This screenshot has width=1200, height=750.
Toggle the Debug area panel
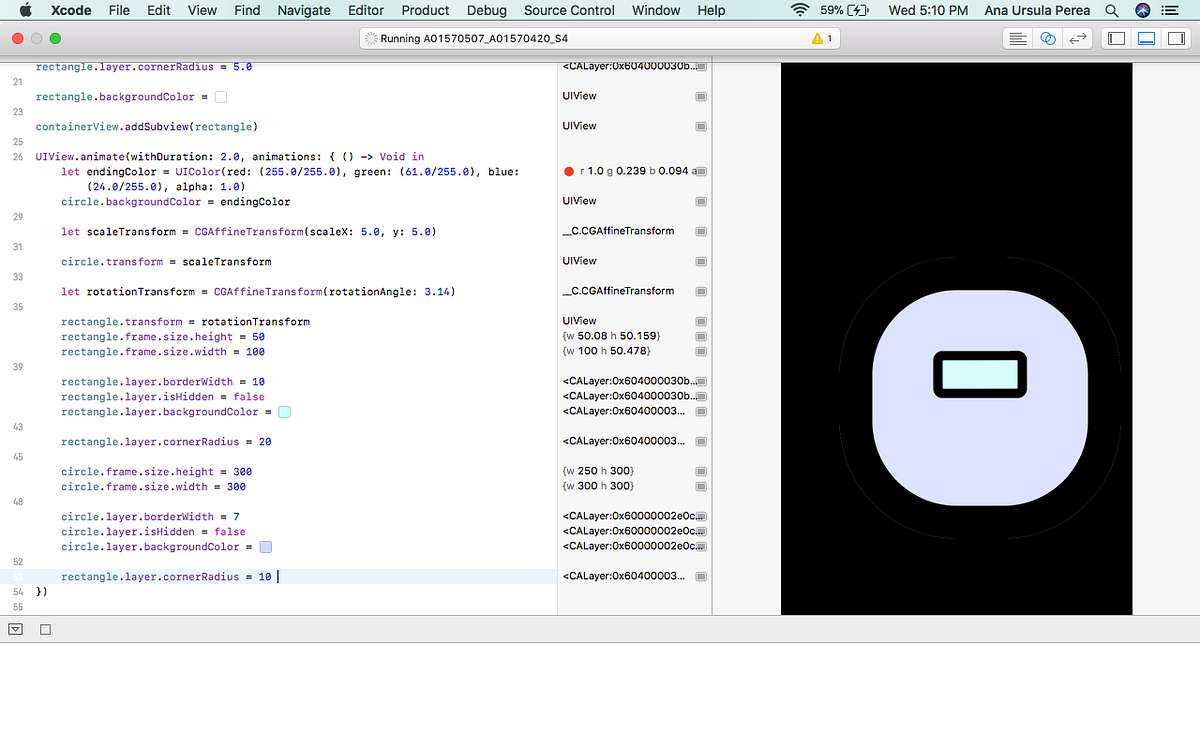click(x=1146, y=38)
